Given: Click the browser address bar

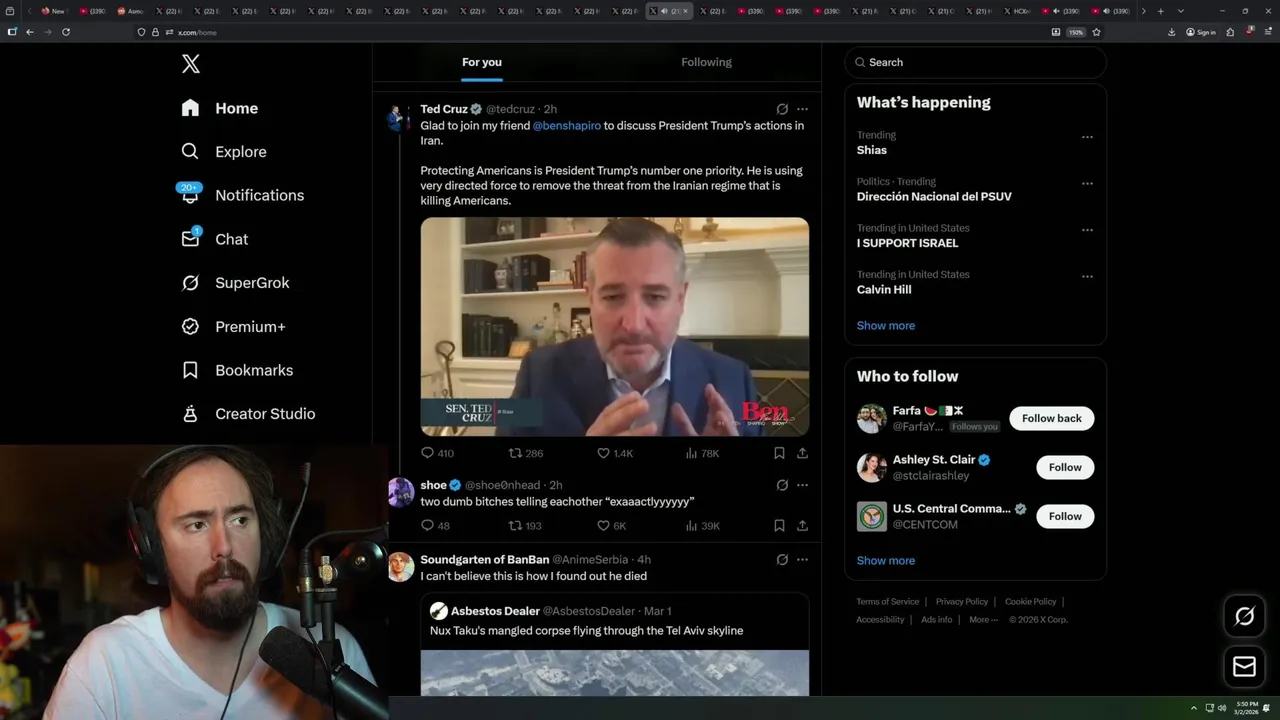Looking at the screenshot, I should 590,32.
